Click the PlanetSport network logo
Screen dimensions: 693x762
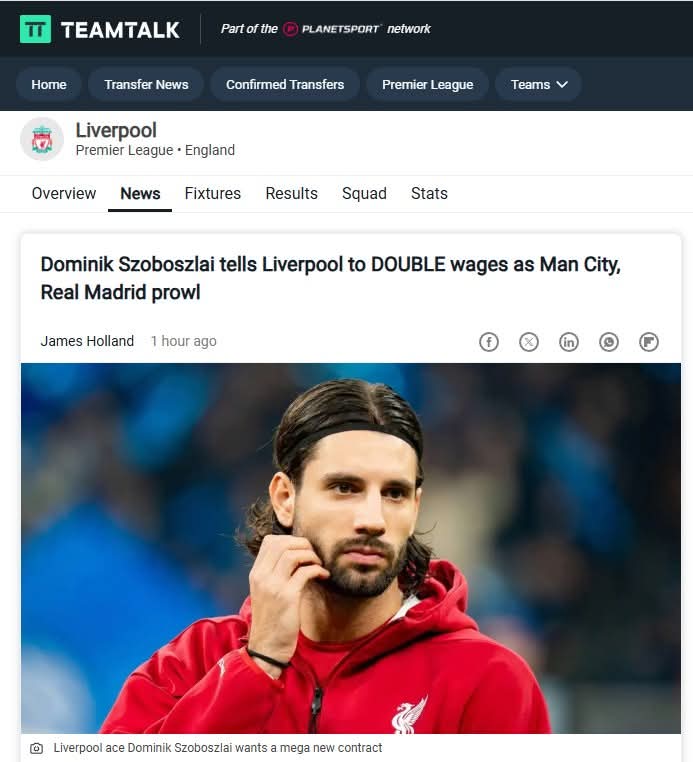click(x=332, y=29)
